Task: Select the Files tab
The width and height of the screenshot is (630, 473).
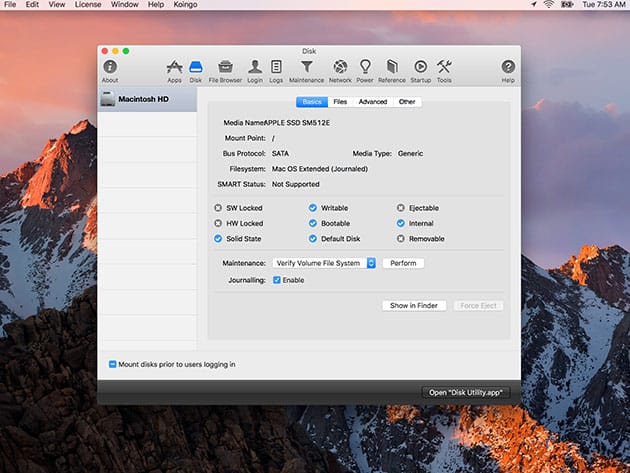Action: point(340,102)
